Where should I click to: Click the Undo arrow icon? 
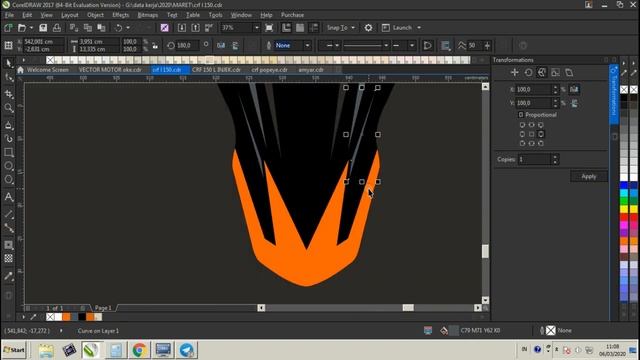click(x=118, y=28)
